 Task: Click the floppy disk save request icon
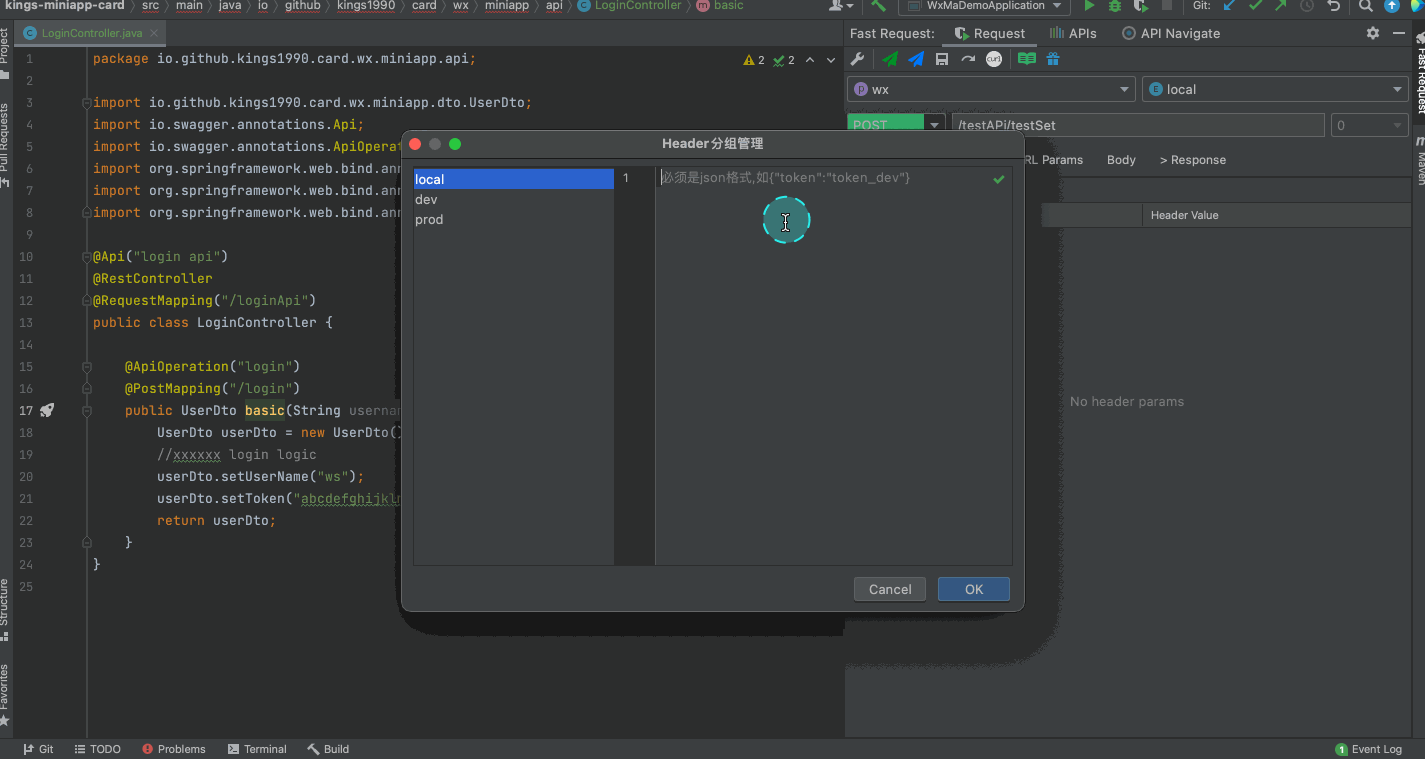[x=942, y=60]
